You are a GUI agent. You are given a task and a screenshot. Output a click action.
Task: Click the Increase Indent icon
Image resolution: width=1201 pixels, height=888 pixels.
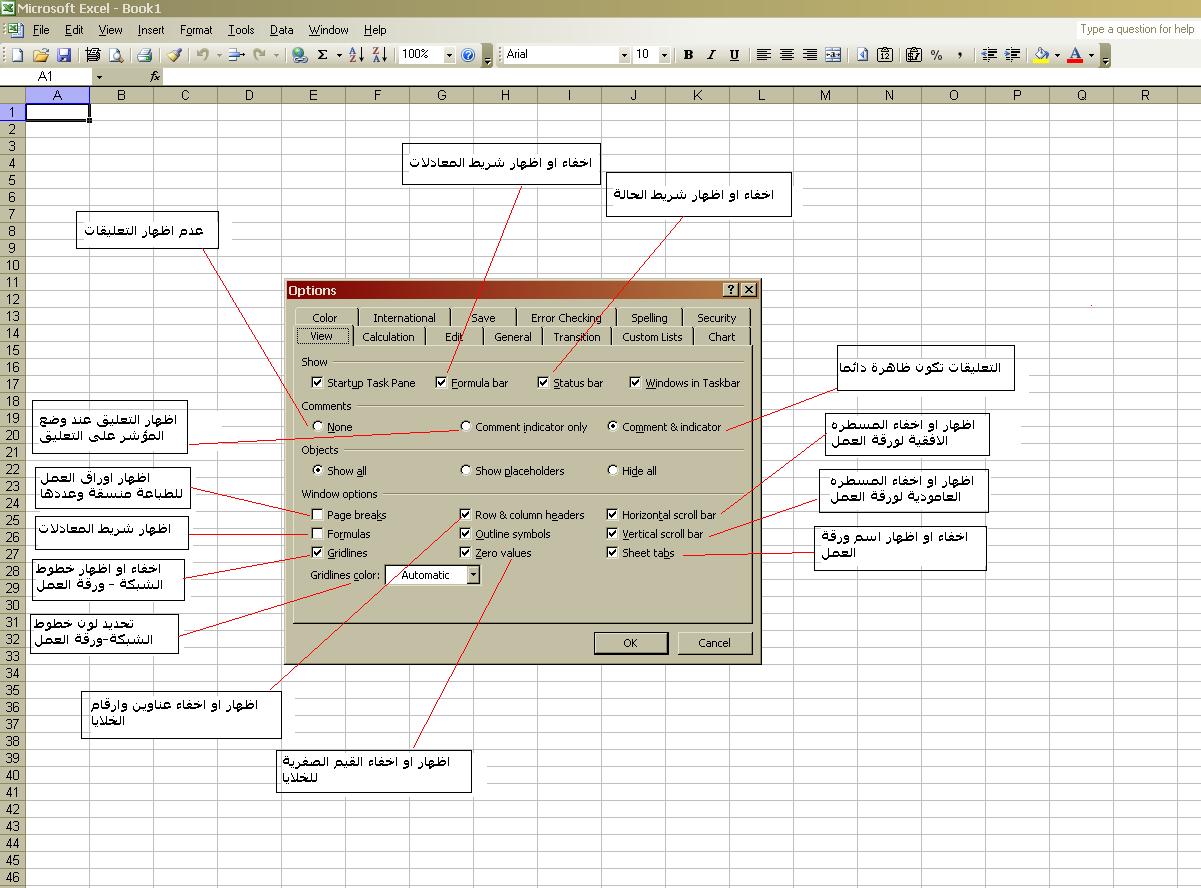click(1012, 55)
